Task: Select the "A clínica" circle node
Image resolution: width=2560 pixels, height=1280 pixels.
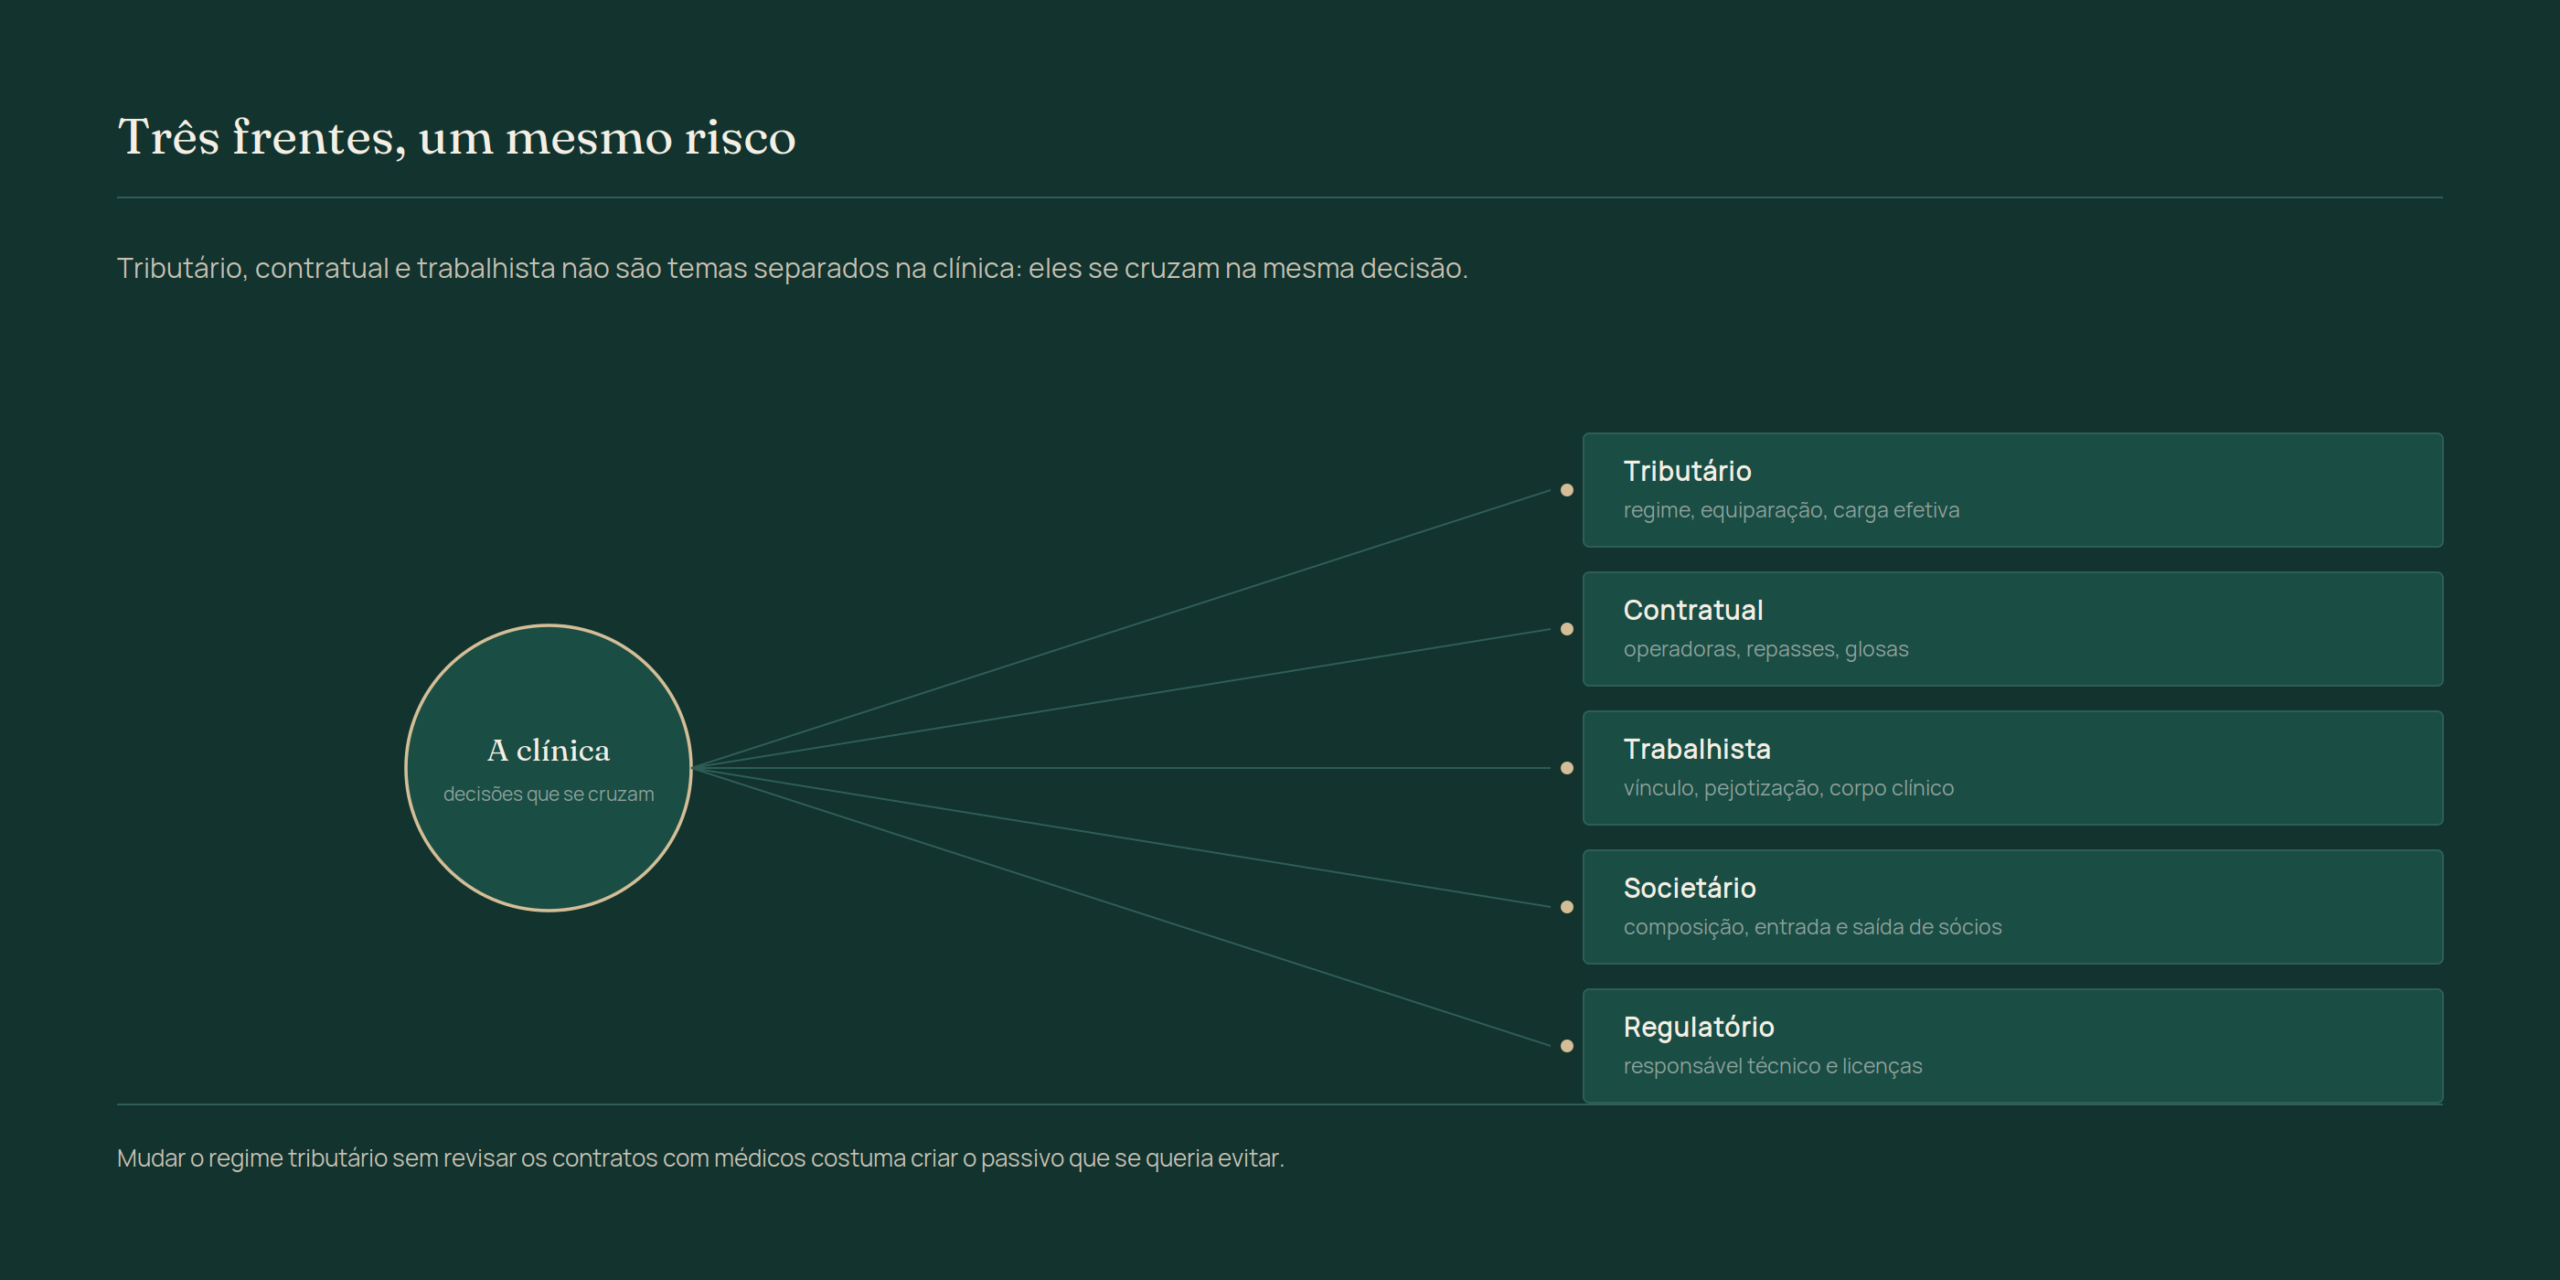Action: (548, 768)
